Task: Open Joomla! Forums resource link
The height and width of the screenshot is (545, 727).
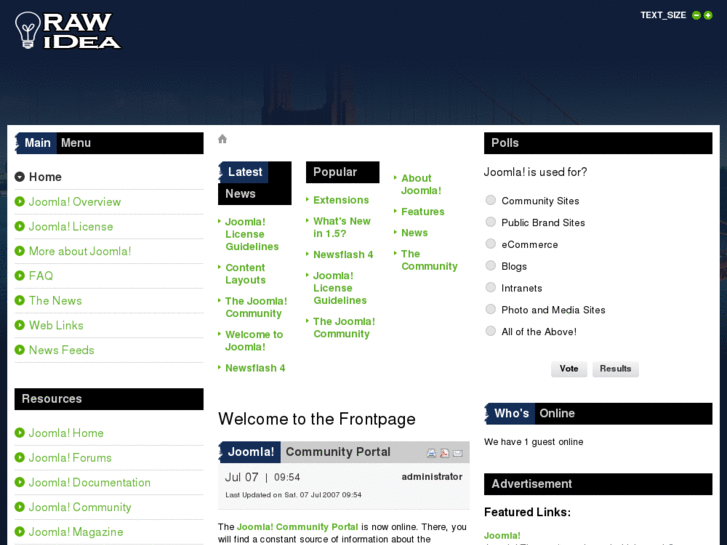Action: coord(70,458)
